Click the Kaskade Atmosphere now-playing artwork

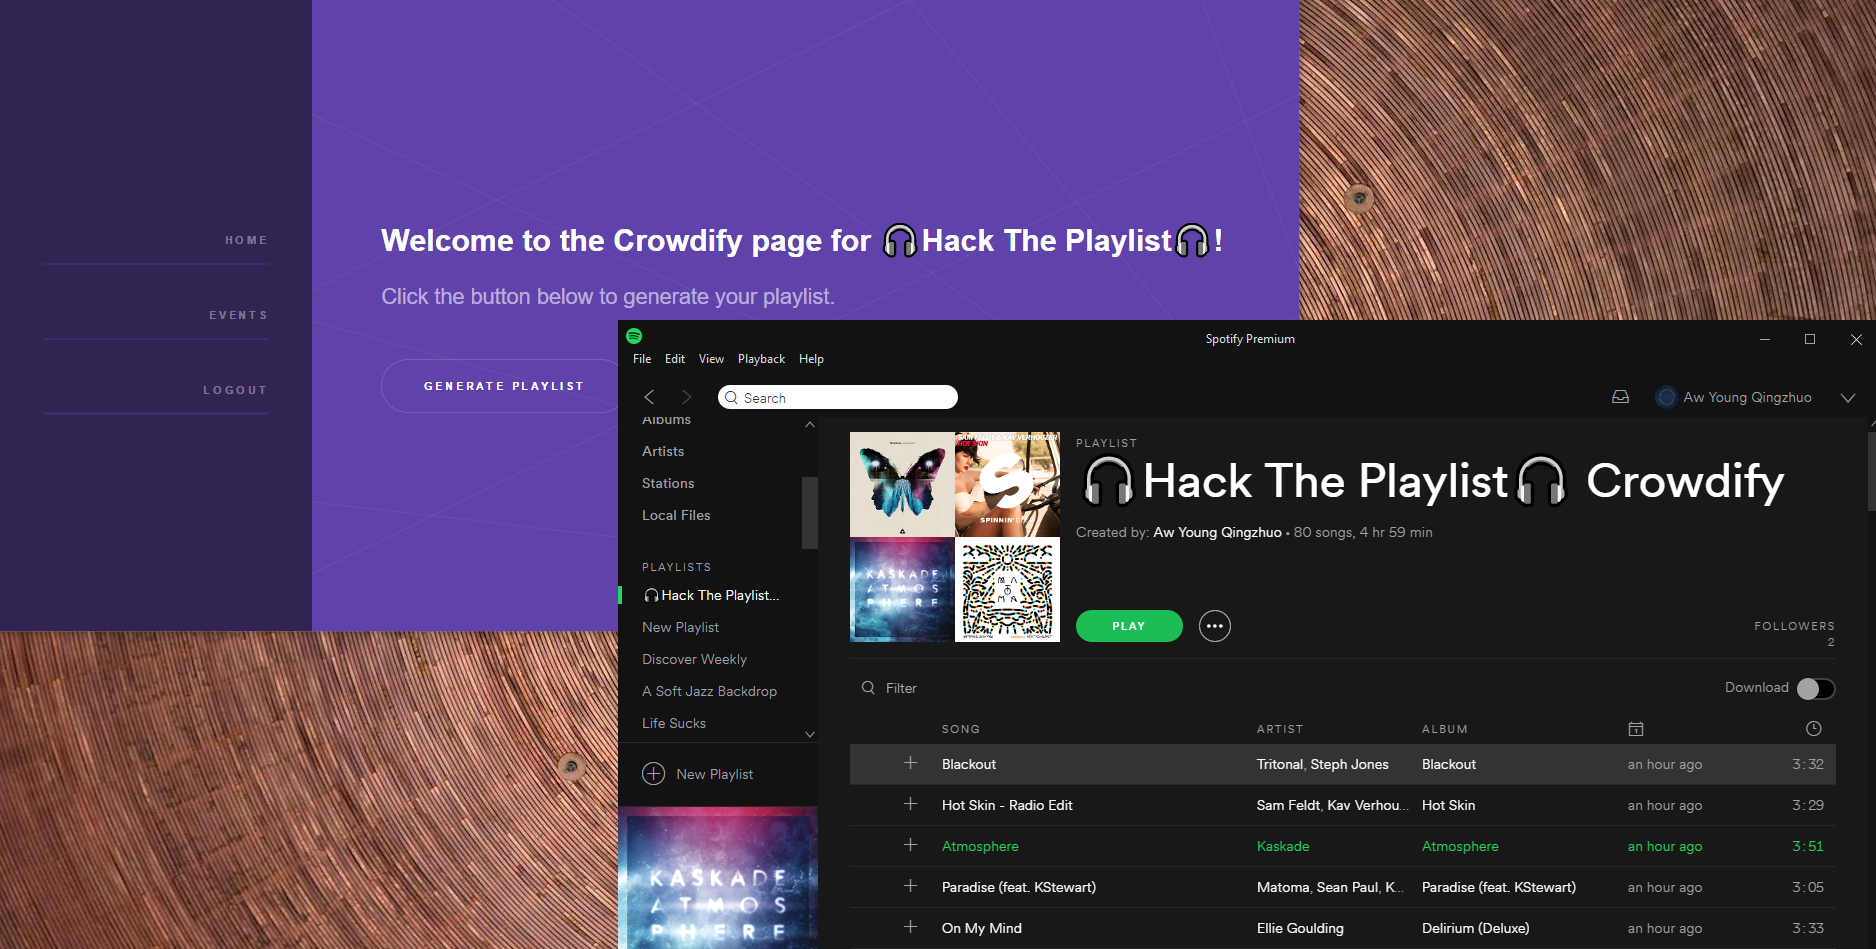(718, 878)
